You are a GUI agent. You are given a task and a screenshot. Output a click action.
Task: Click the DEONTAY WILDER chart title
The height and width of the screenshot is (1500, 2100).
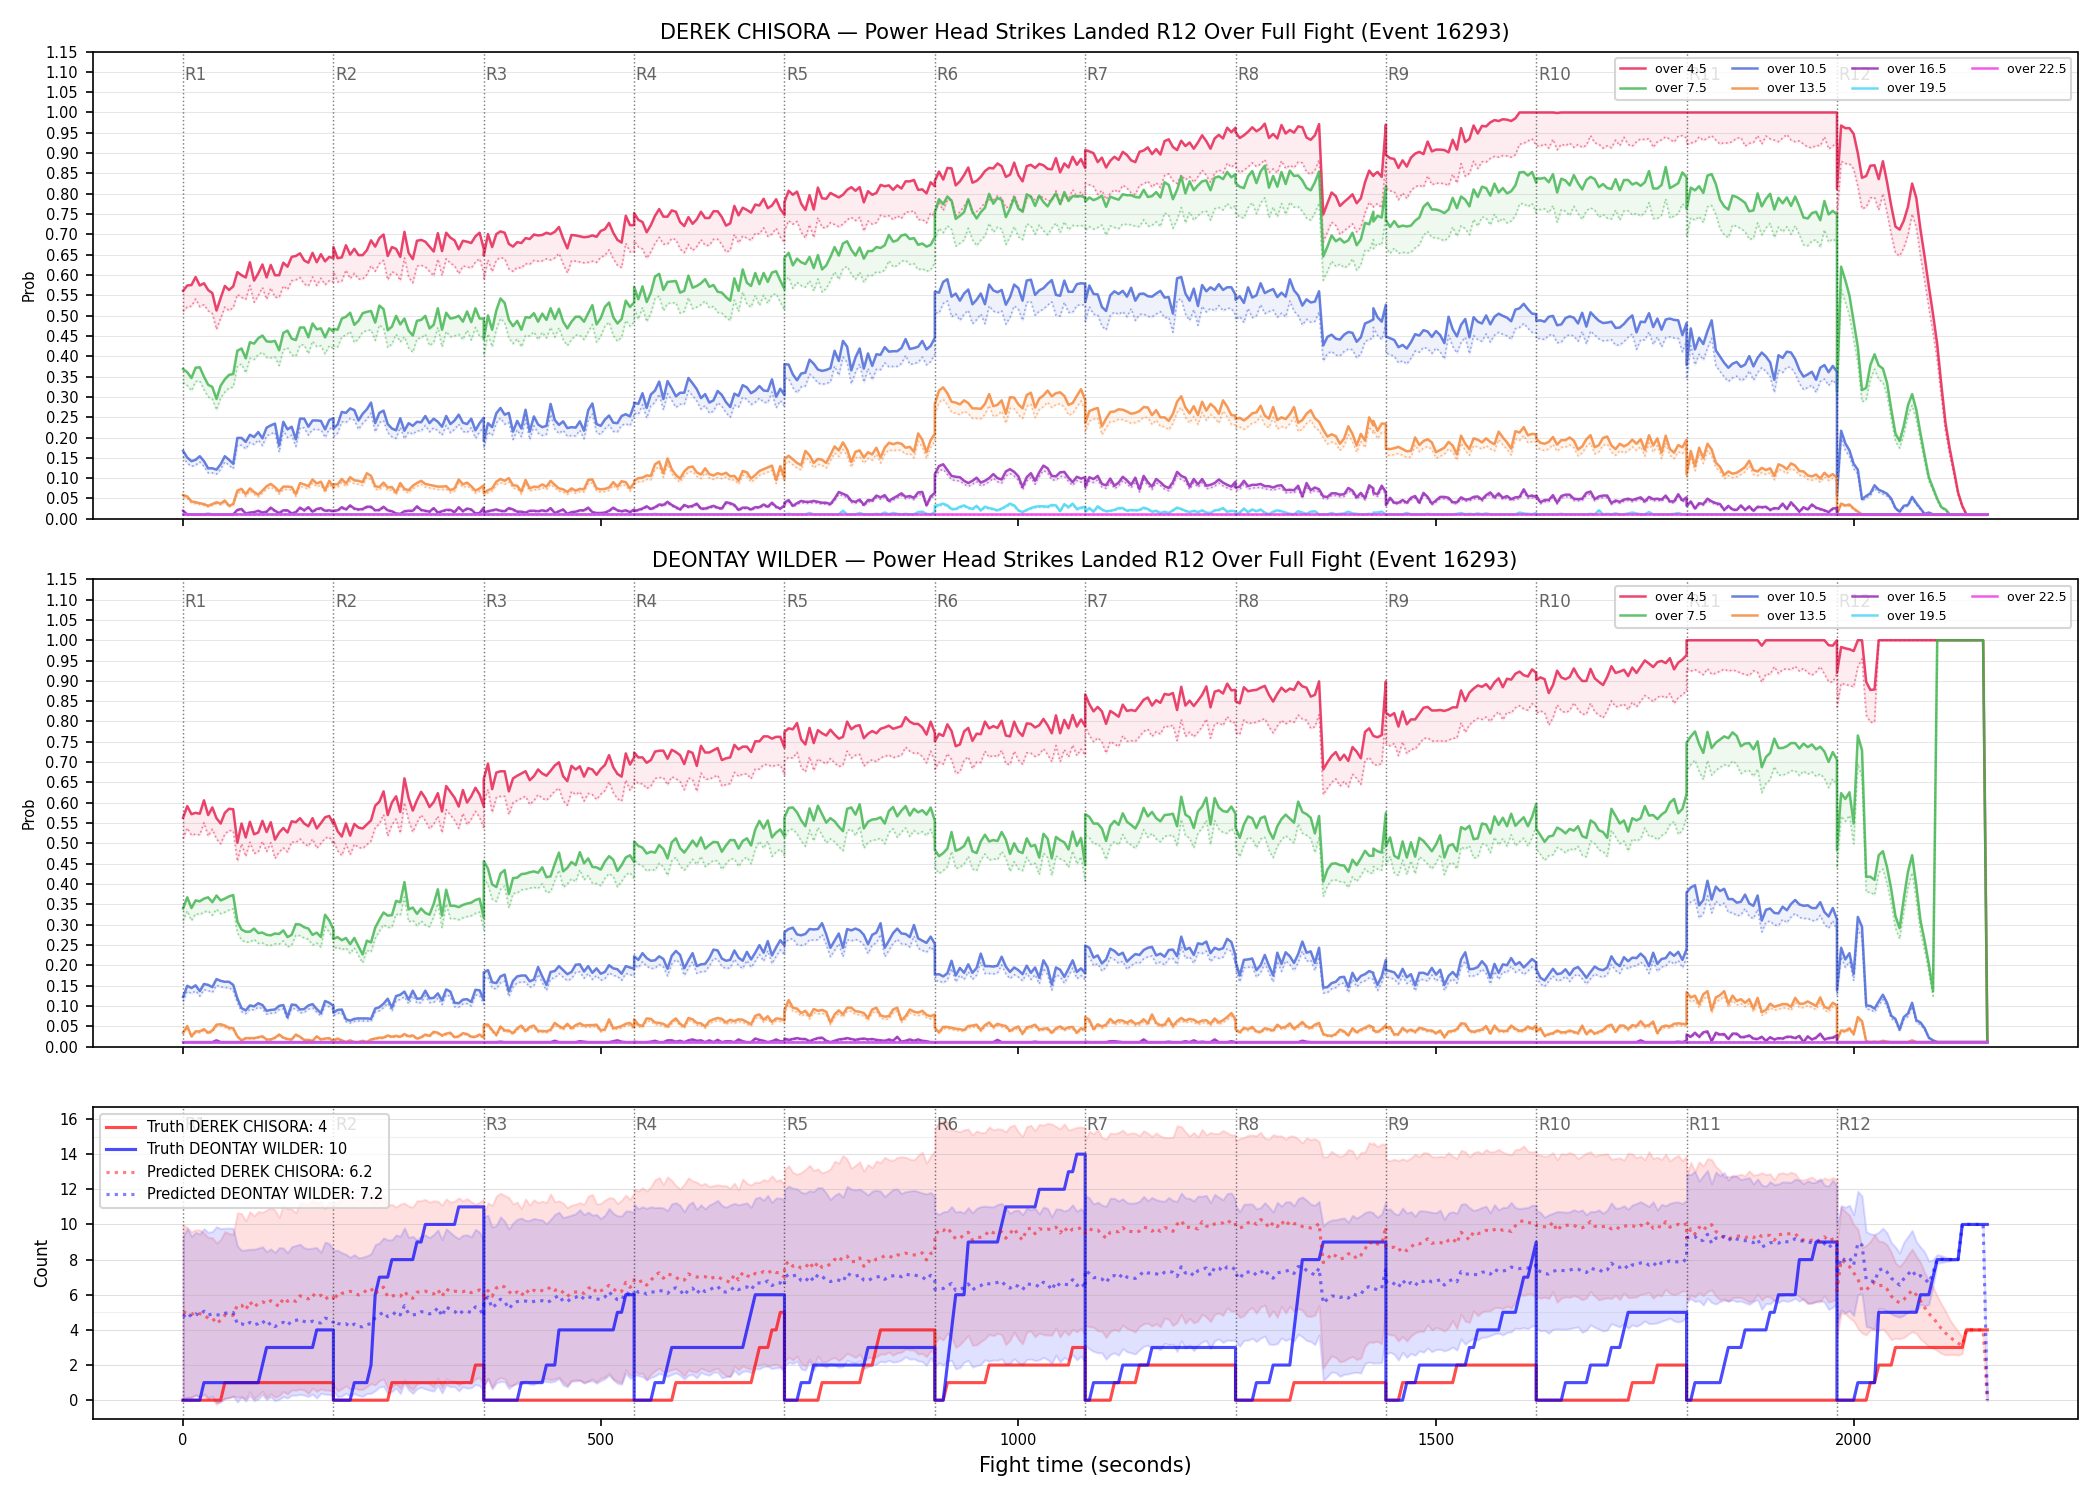coord(1084,560)
